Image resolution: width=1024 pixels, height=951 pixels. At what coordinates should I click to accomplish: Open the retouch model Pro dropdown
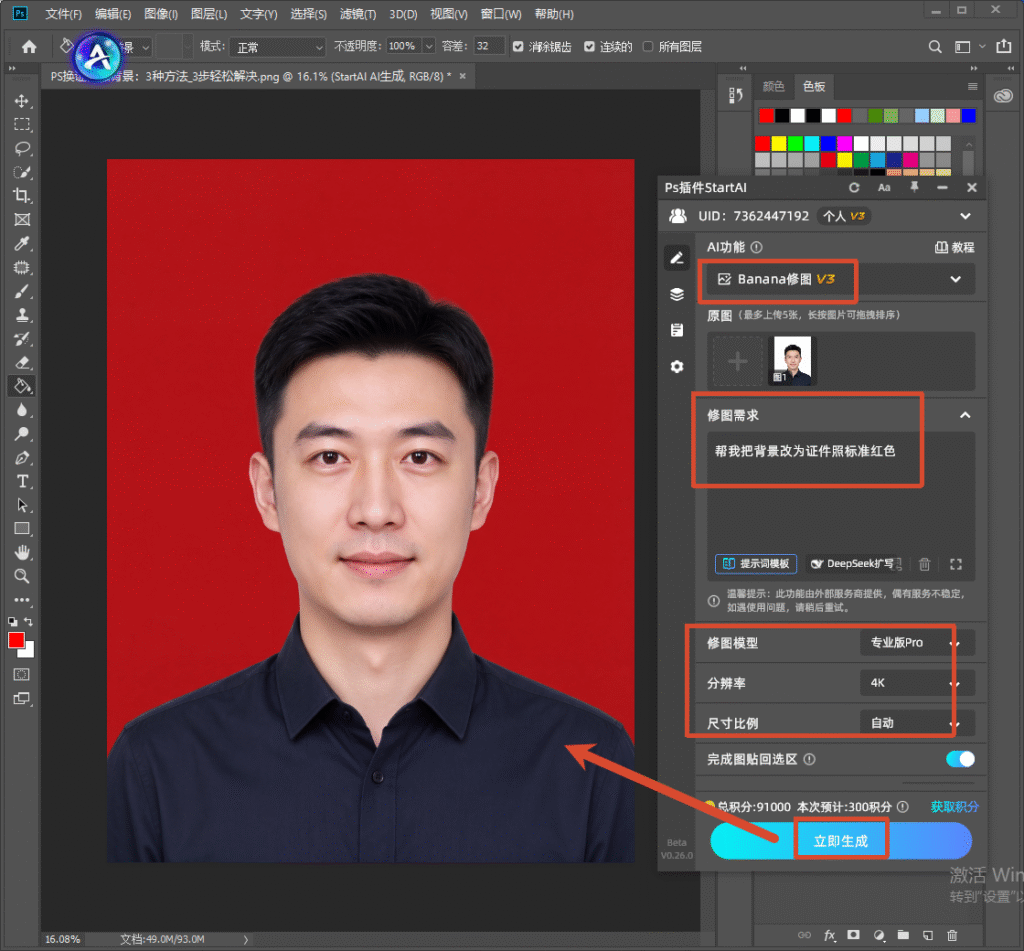click(x=916, y=643)
